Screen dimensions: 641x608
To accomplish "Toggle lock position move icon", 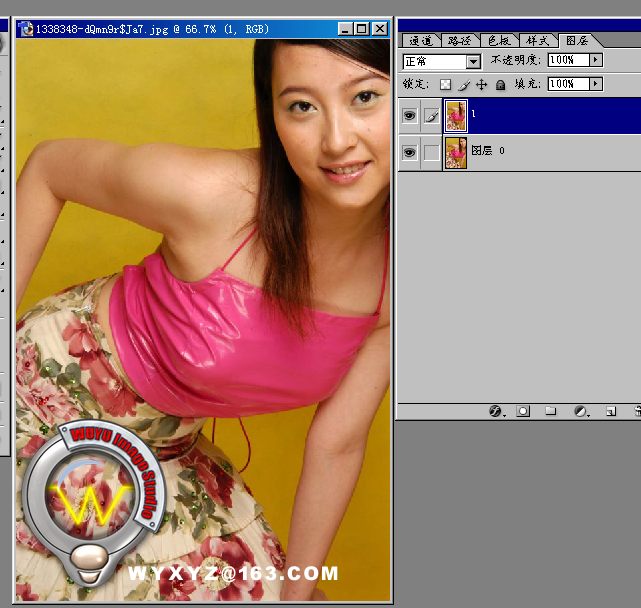I will coord(482,85).
